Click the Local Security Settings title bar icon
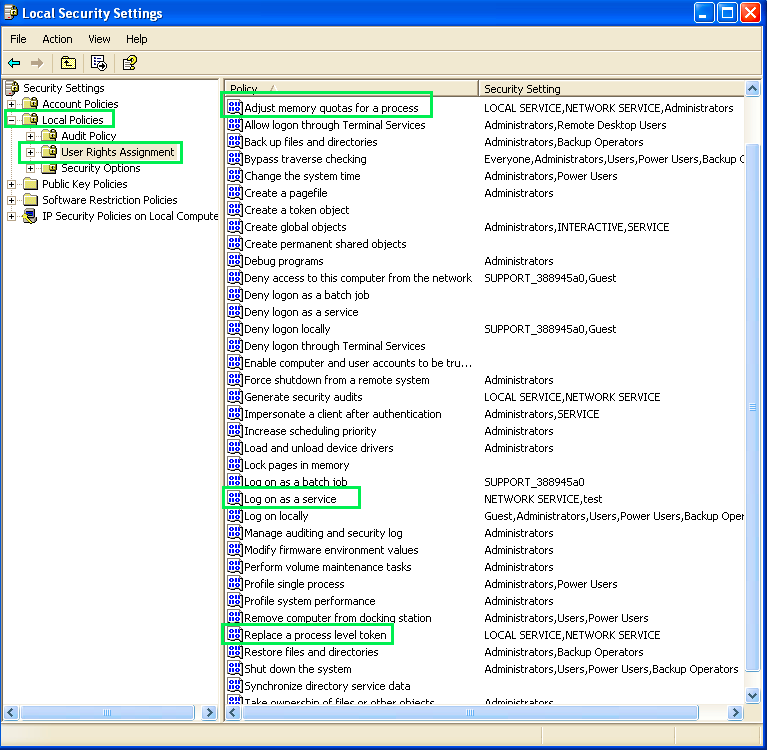The image size is (767, 750). 11,13
